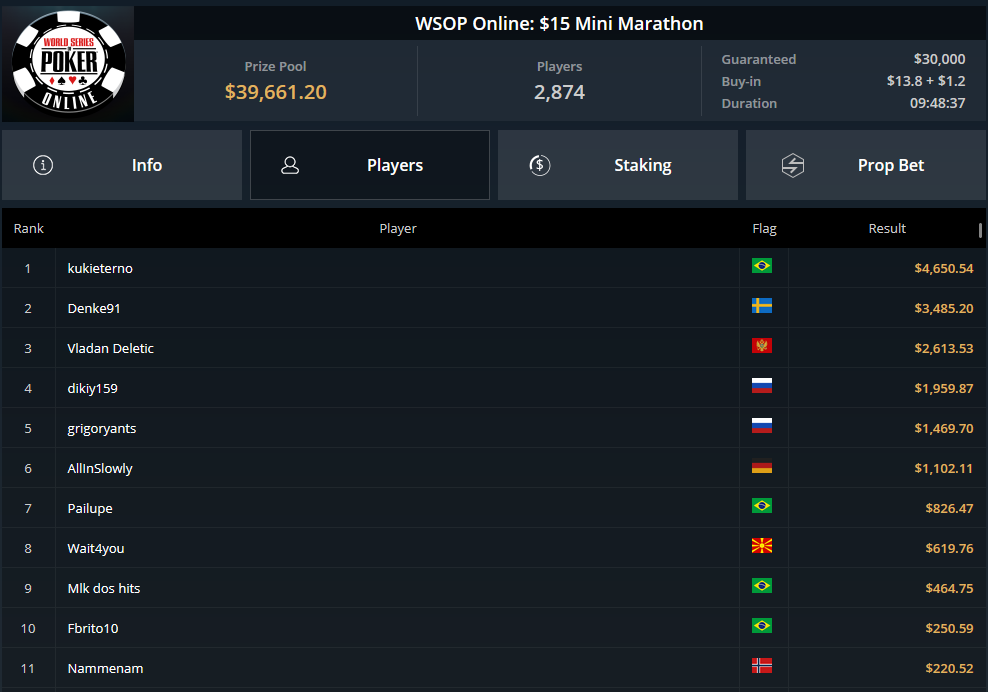Image resolution: width=988 pixels, height=692 pixels.
Task: Click rank number 1
Action: click(x=28, y=268)
